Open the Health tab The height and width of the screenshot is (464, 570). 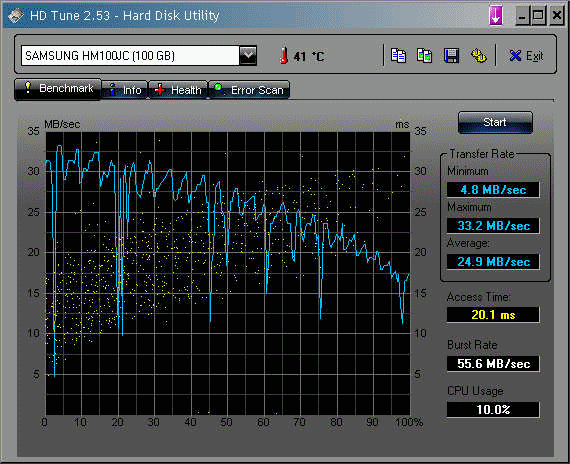(x=178, y=90)
